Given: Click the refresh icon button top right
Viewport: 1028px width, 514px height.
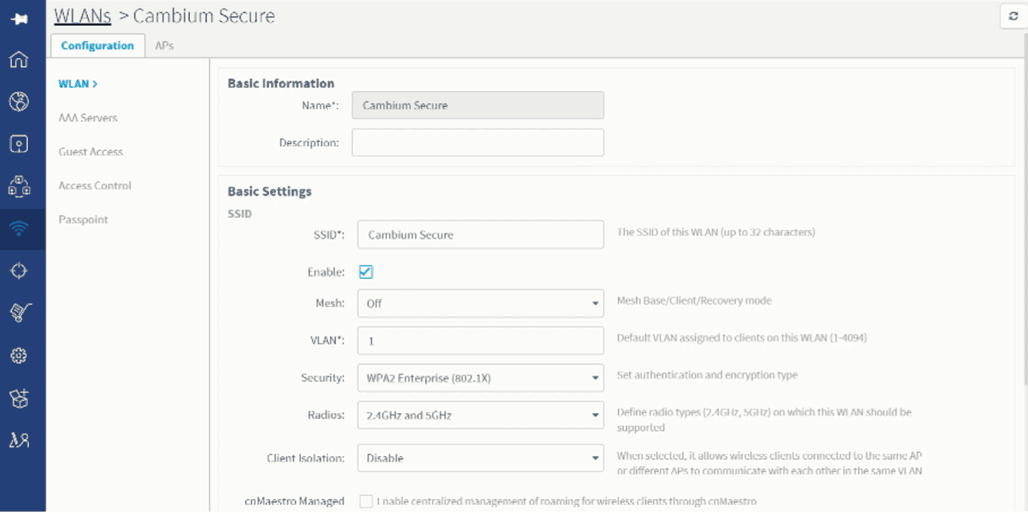Looking at the screenshot, I should pyautogui.click(x=1013, y=17).
